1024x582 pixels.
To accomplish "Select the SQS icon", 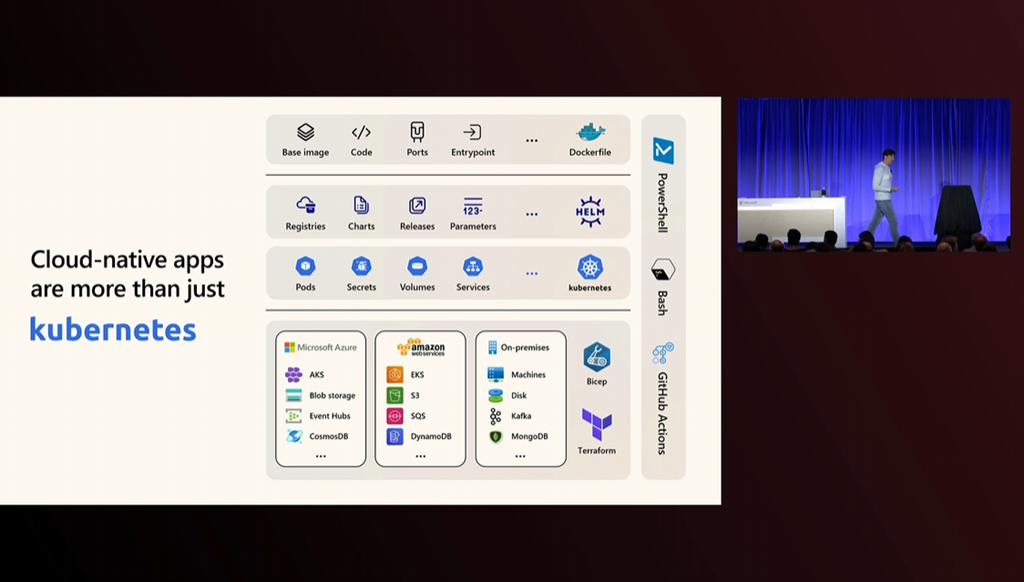I will [394, 415].
